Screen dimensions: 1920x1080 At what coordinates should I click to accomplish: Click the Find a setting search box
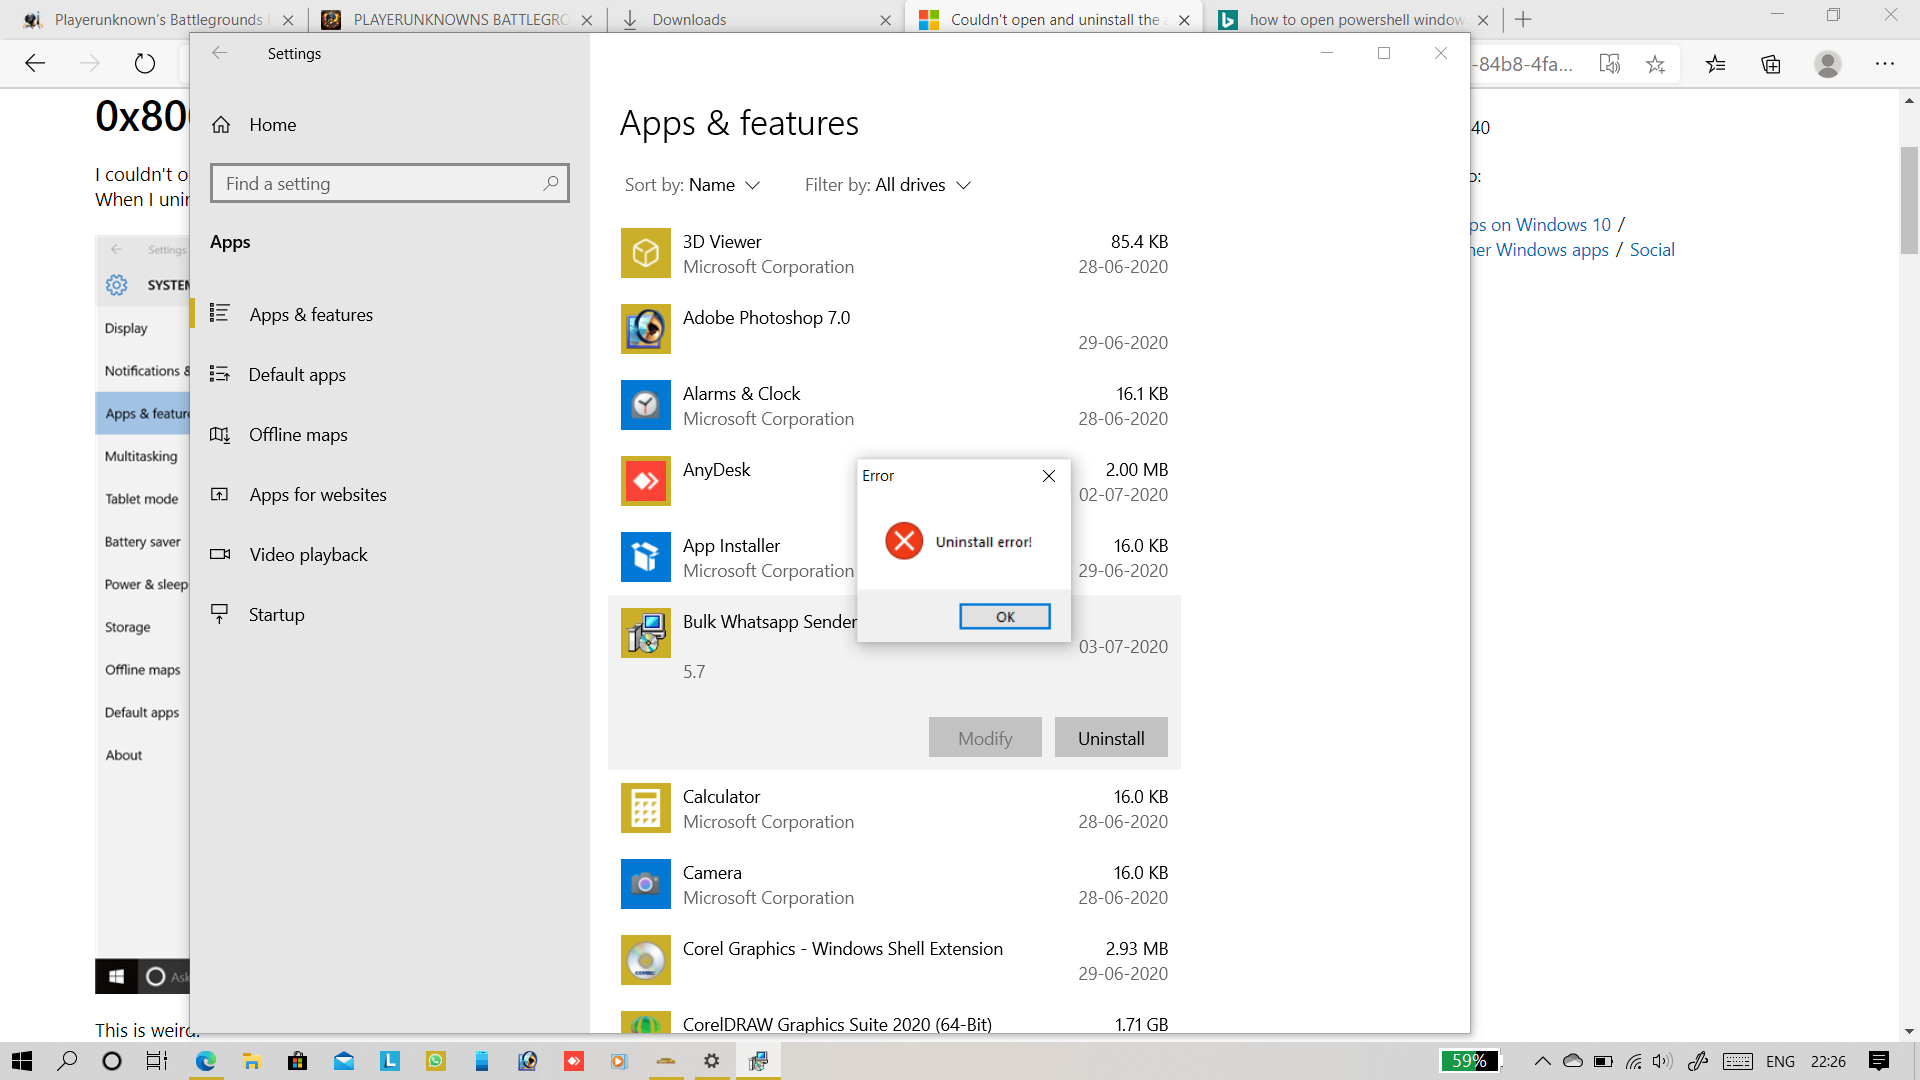[x=390, y=184]
